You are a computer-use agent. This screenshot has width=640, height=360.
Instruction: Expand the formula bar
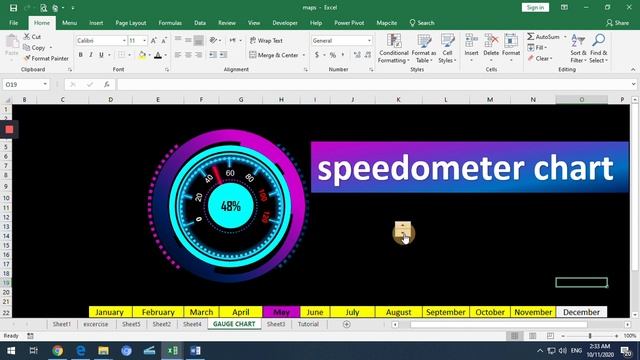pos(633,84)
